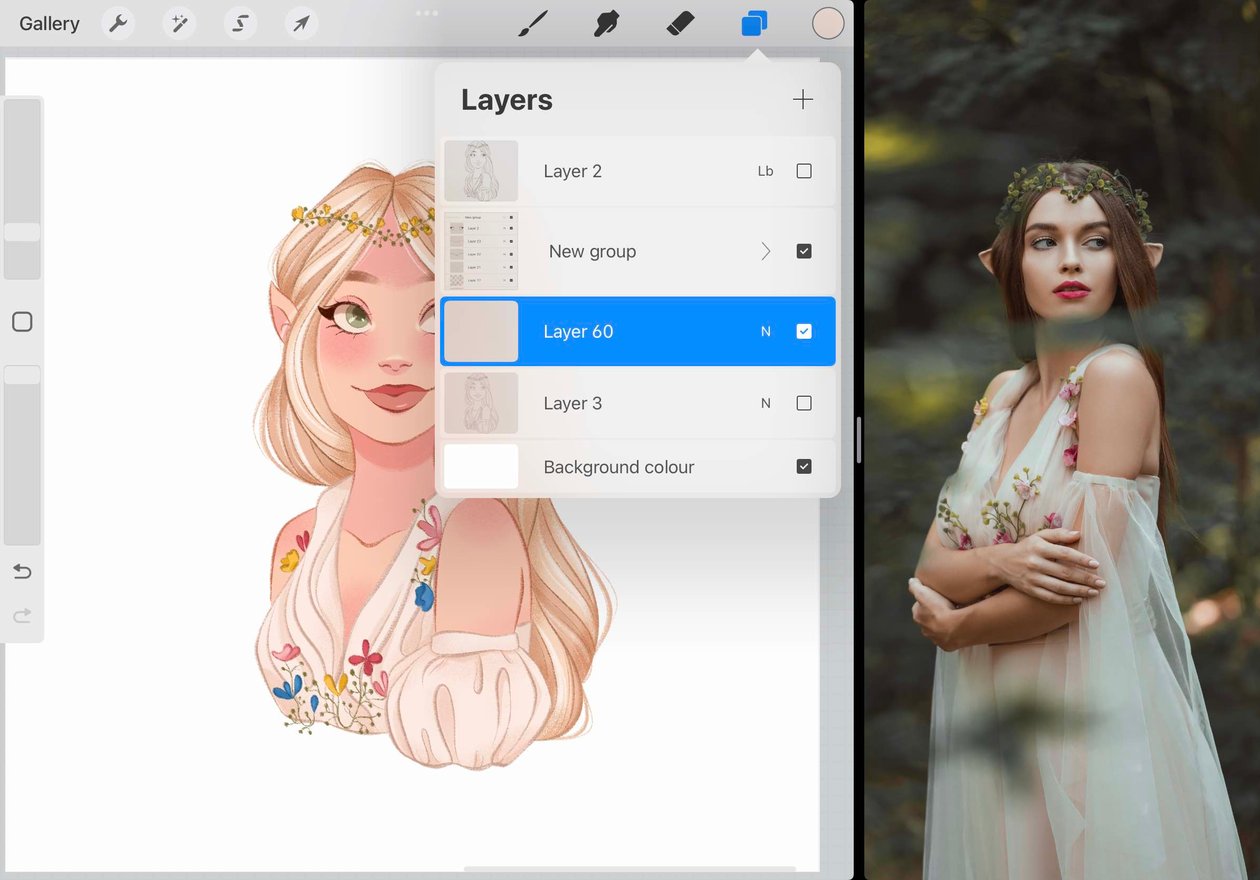Hide Layer 60 using its checkbox

click(804, 331)
